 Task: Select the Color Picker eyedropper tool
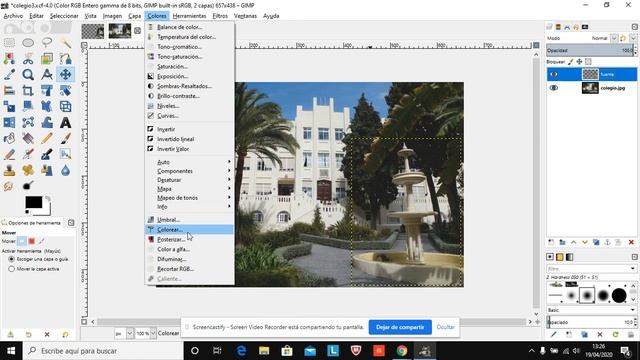tap(9, 75)
